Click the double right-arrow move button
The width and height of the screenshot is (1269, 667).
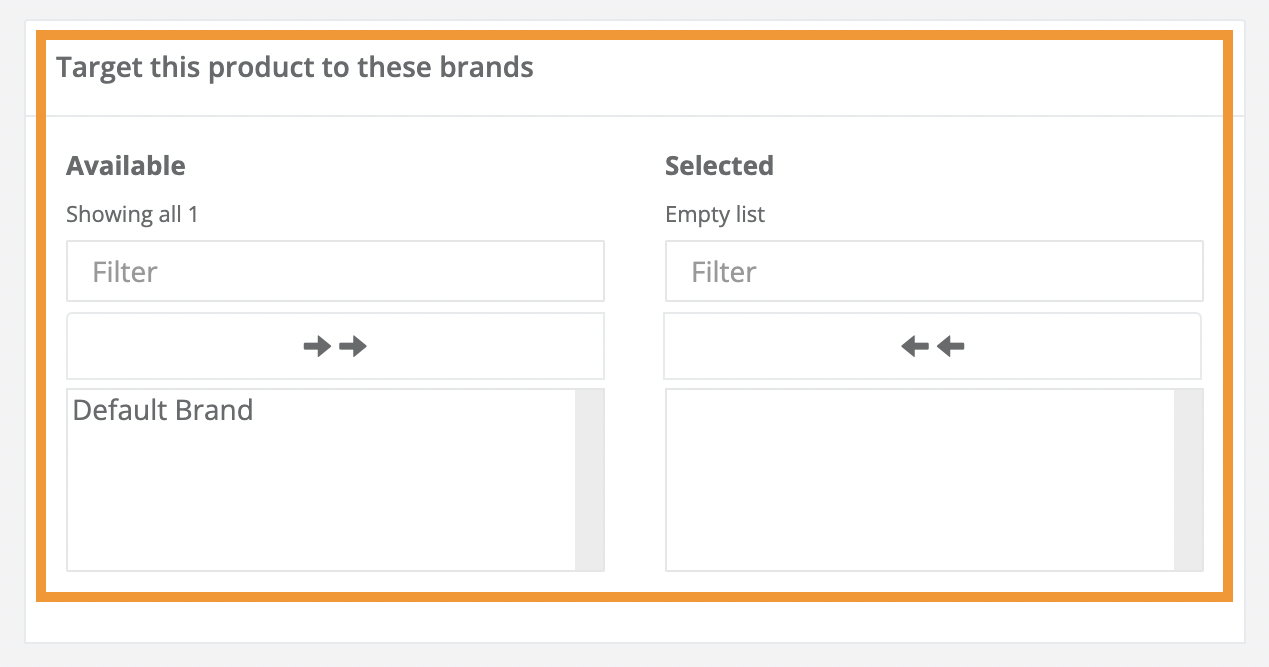(335, 345)
